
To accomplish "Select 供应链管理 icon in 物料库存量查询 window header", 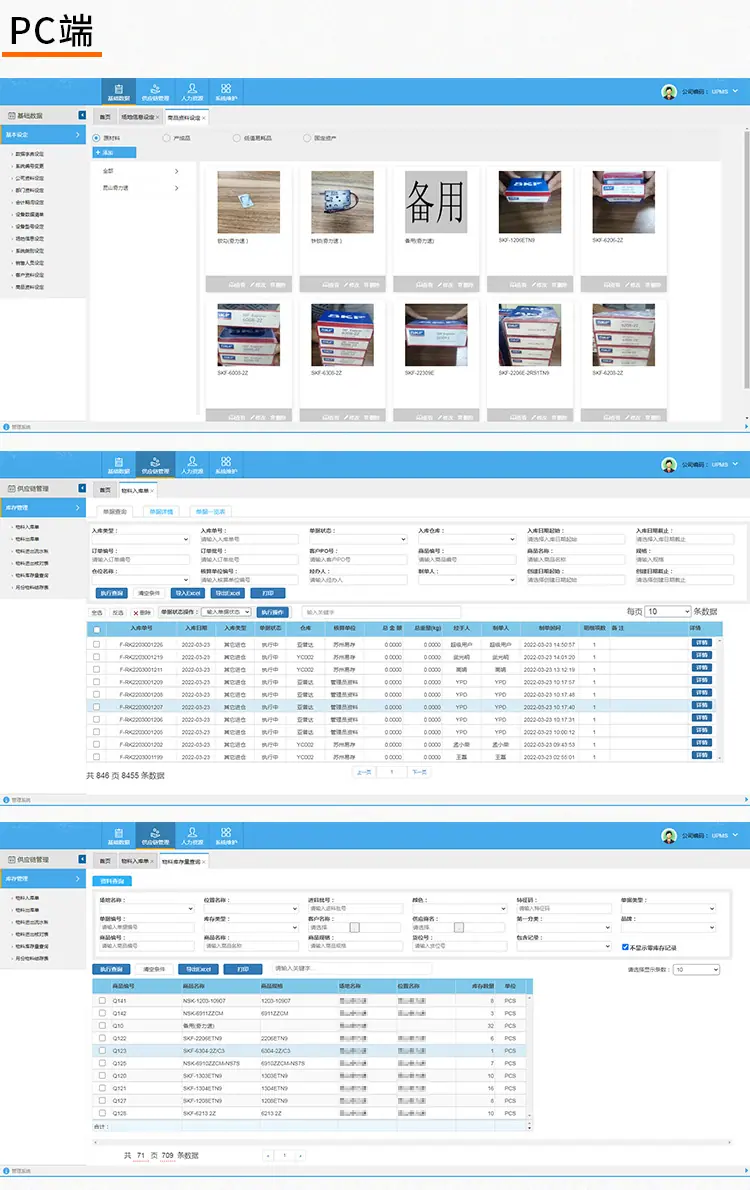I will pos(155,836).
